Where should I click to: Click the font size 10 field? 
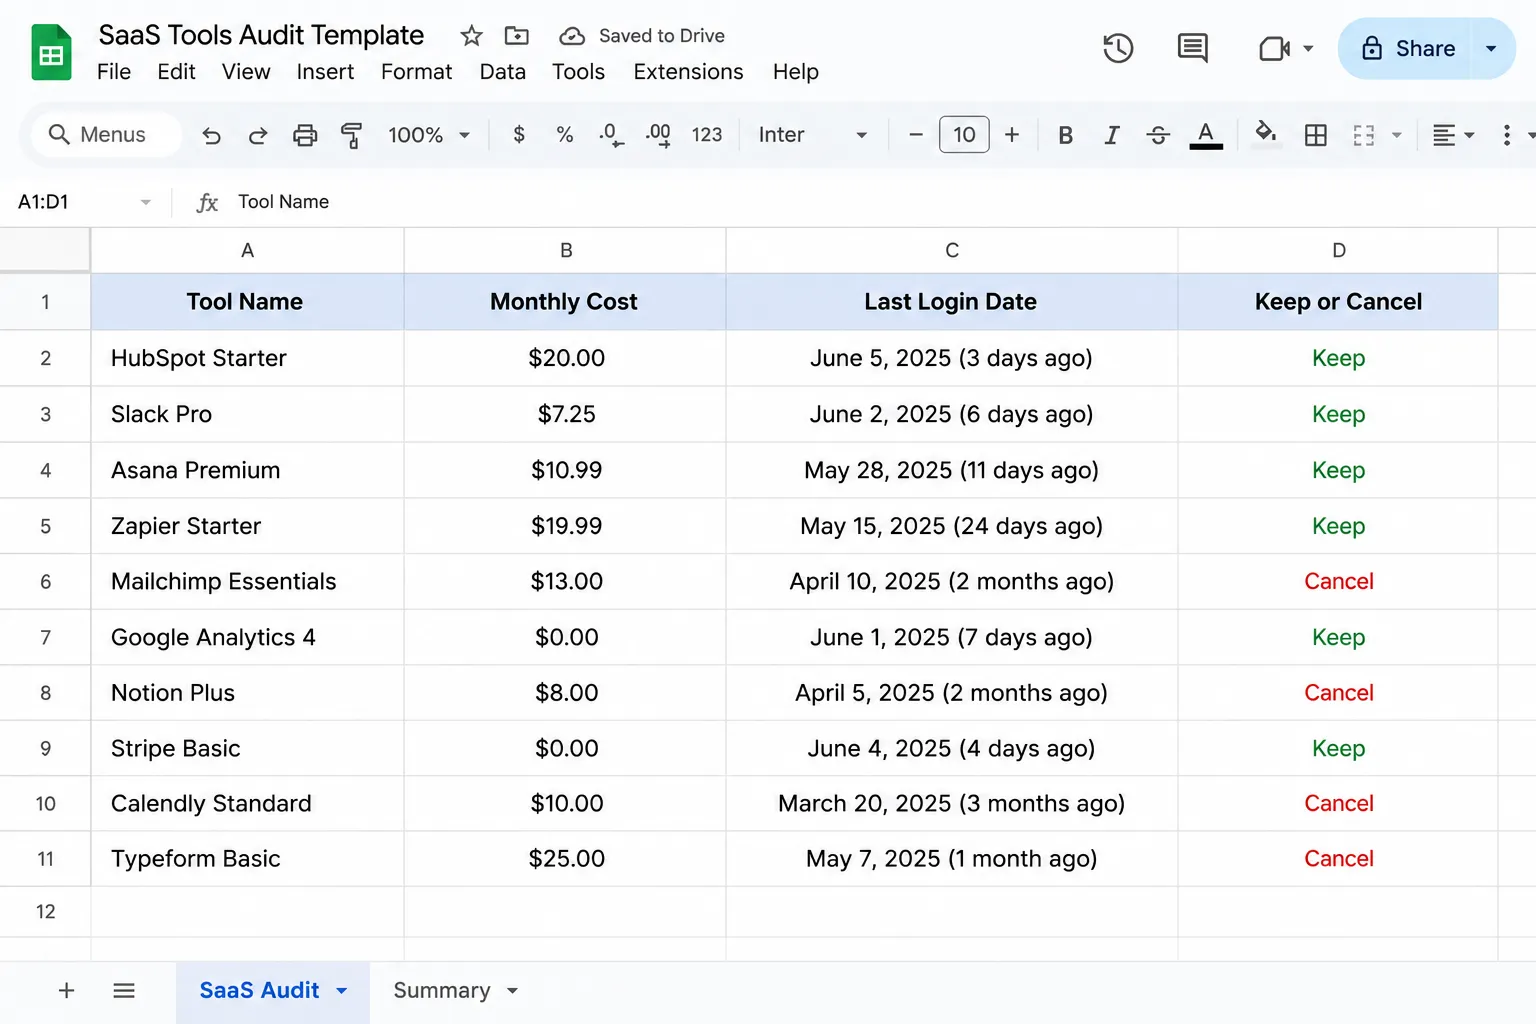click(x=964, y=135)
